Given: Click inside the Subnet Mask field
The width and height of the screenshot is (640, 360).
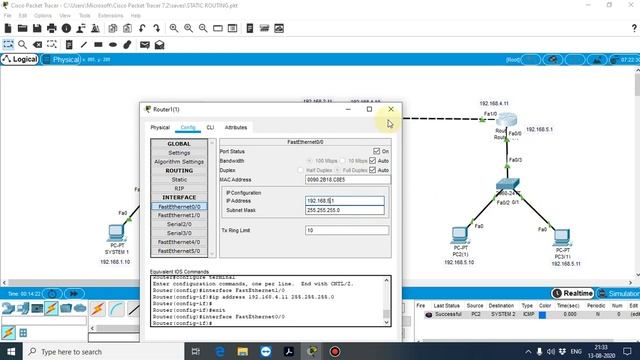Looking at the screenshot, I should pos(344,210).
